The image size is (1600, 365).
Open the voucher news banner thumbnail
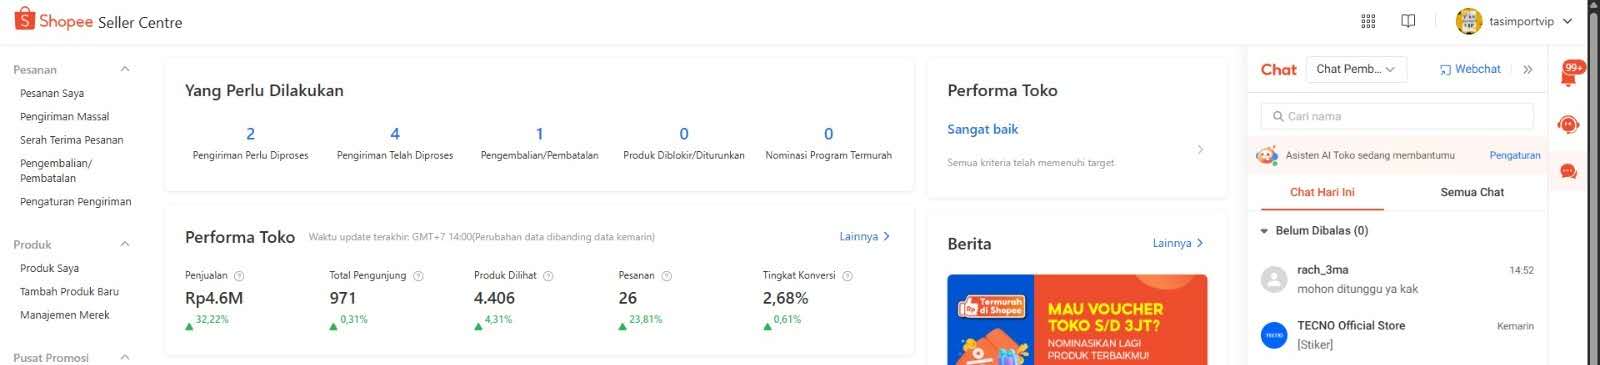1077,320
